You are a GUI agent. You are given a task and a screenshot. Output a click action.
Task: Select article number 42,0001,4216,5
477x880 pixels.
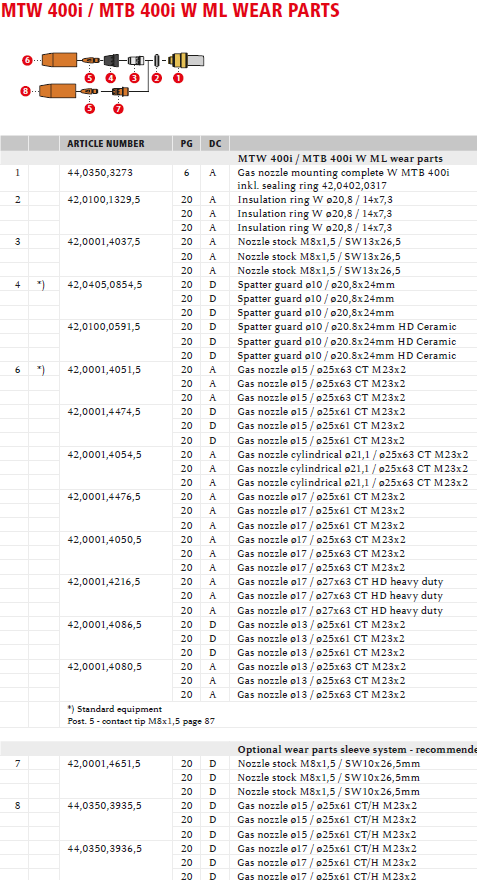coord(104,582)
